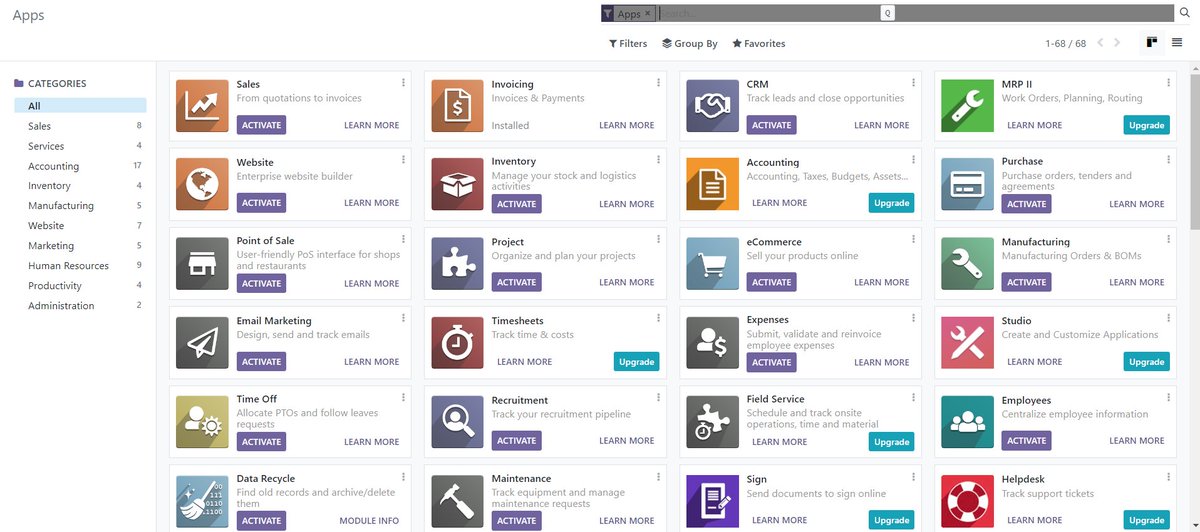The height and width of the screenshot is (532, 1200).
Task: Go to next page of apps
Action: point(1118,43)
